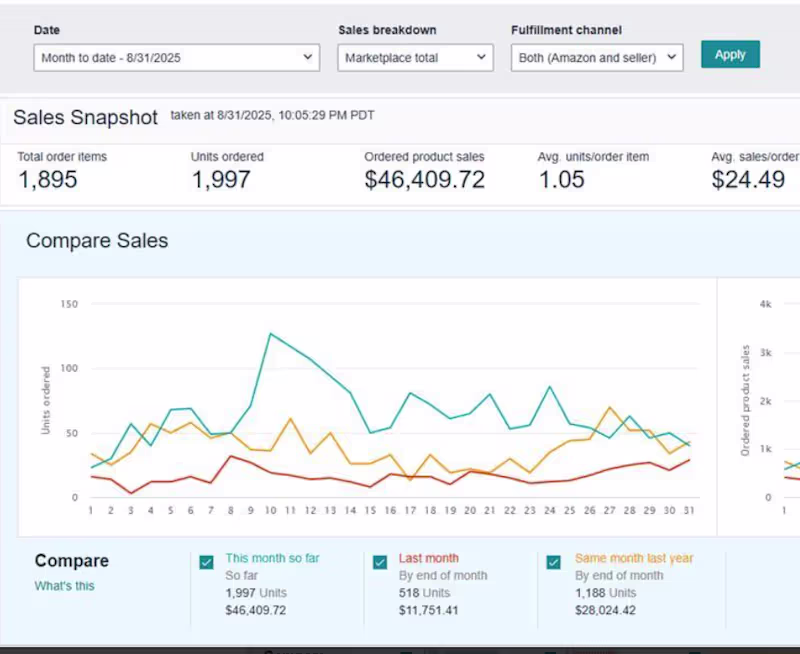This screenshot has width=800, height=654.
Task: Click the Ordered product sales value $46,409.72
Action: (424, 180)
